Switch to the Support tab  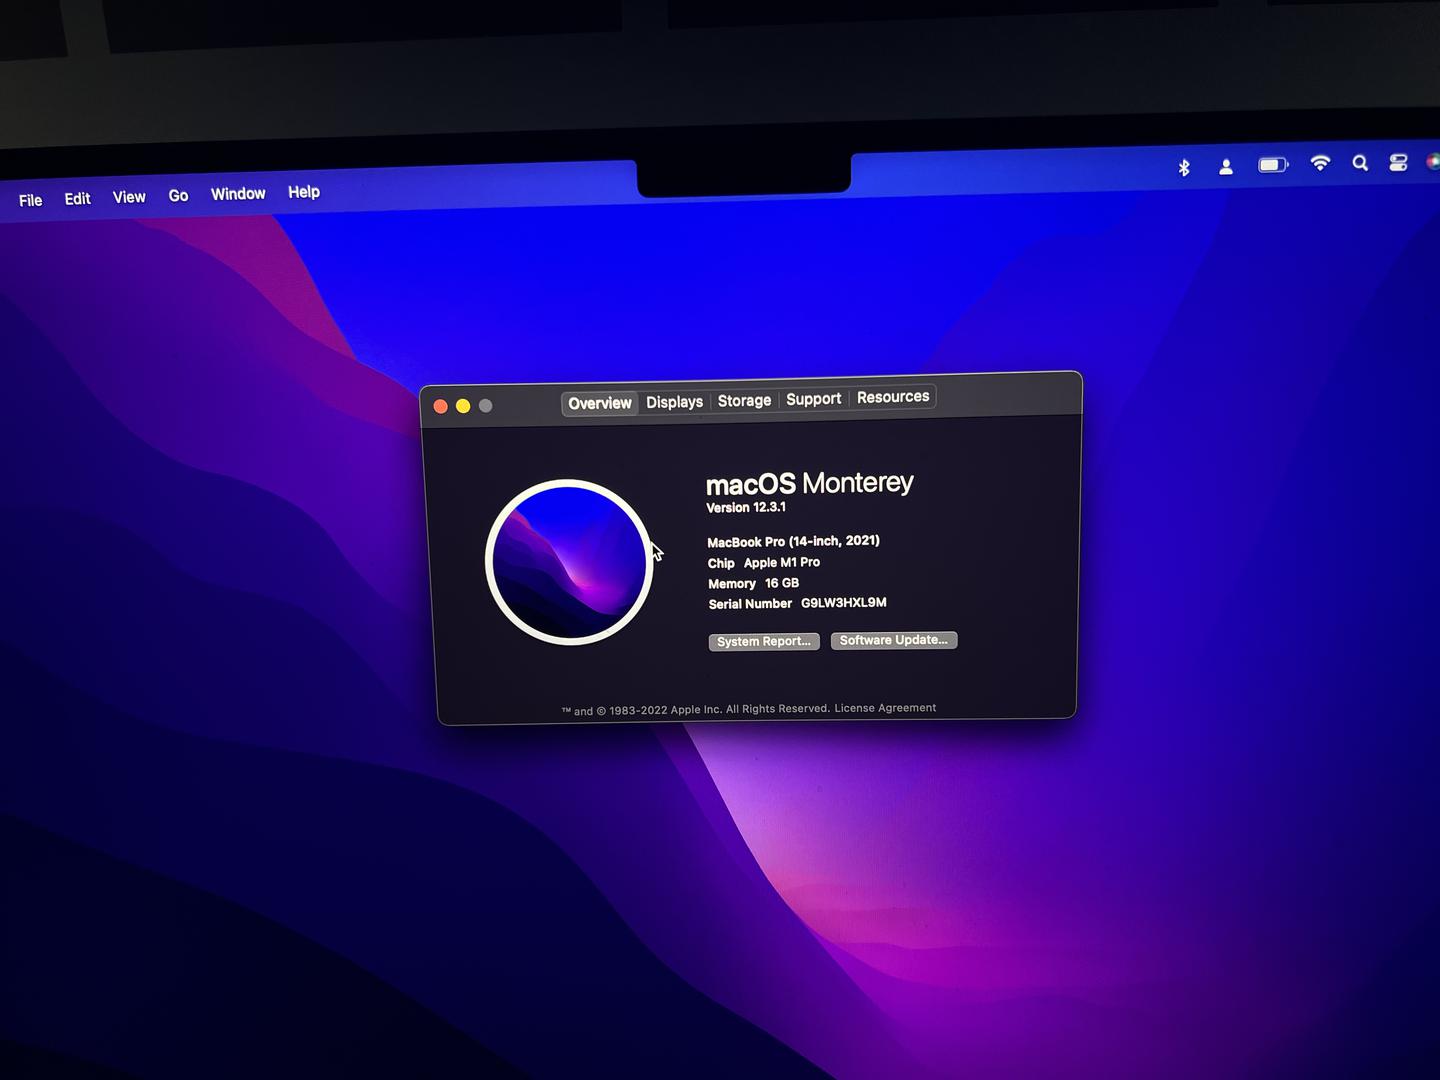pyautogui.click(x=814, y=398)
